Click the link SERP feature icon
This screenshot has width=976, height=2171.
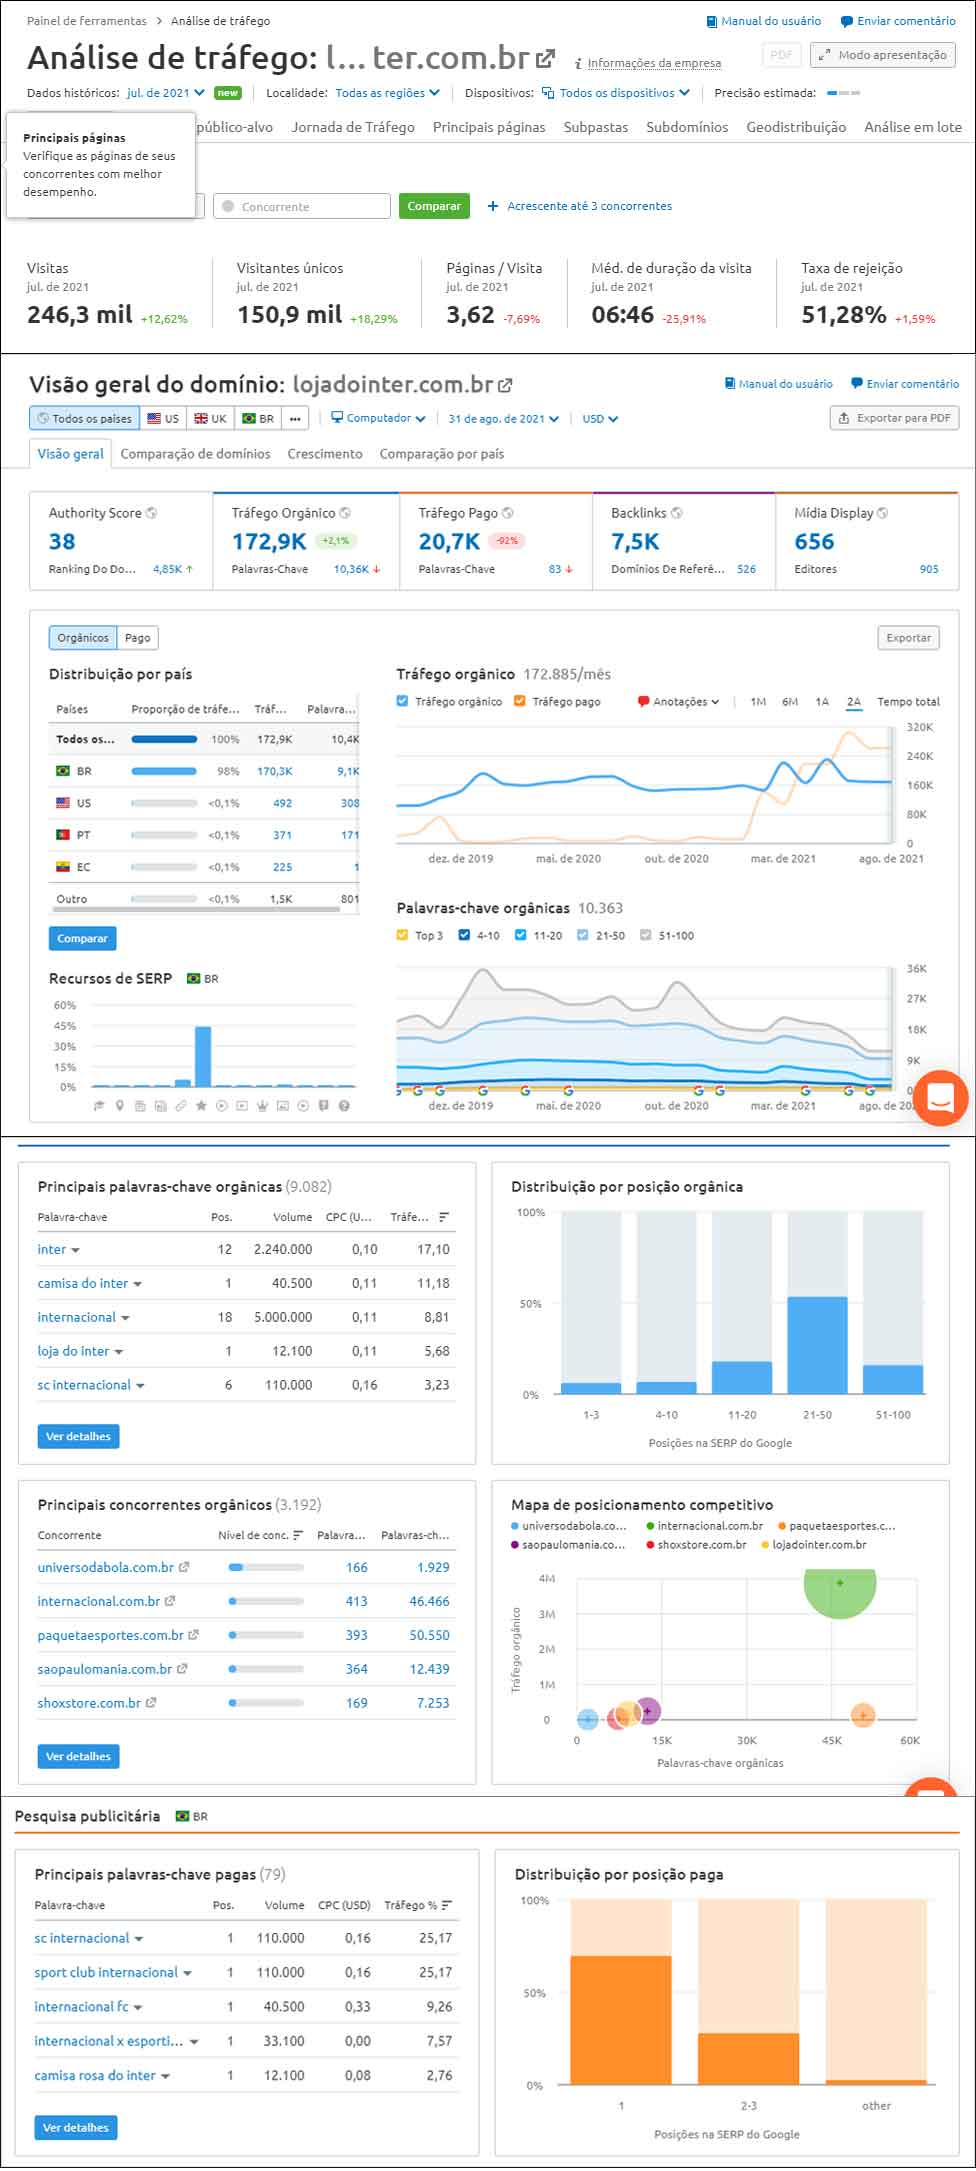coord(181,1106)
